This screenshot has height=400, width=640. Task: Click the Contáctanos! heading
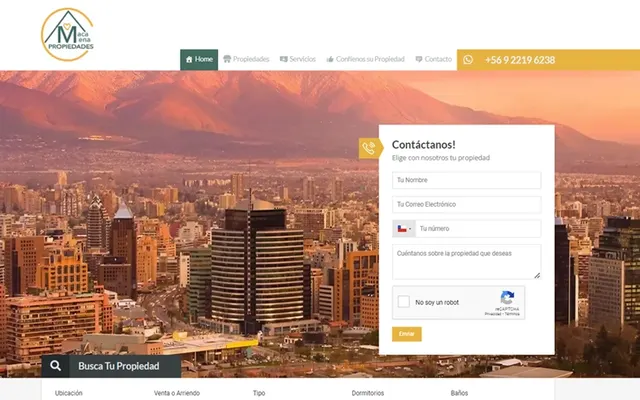tap(424, 144)
